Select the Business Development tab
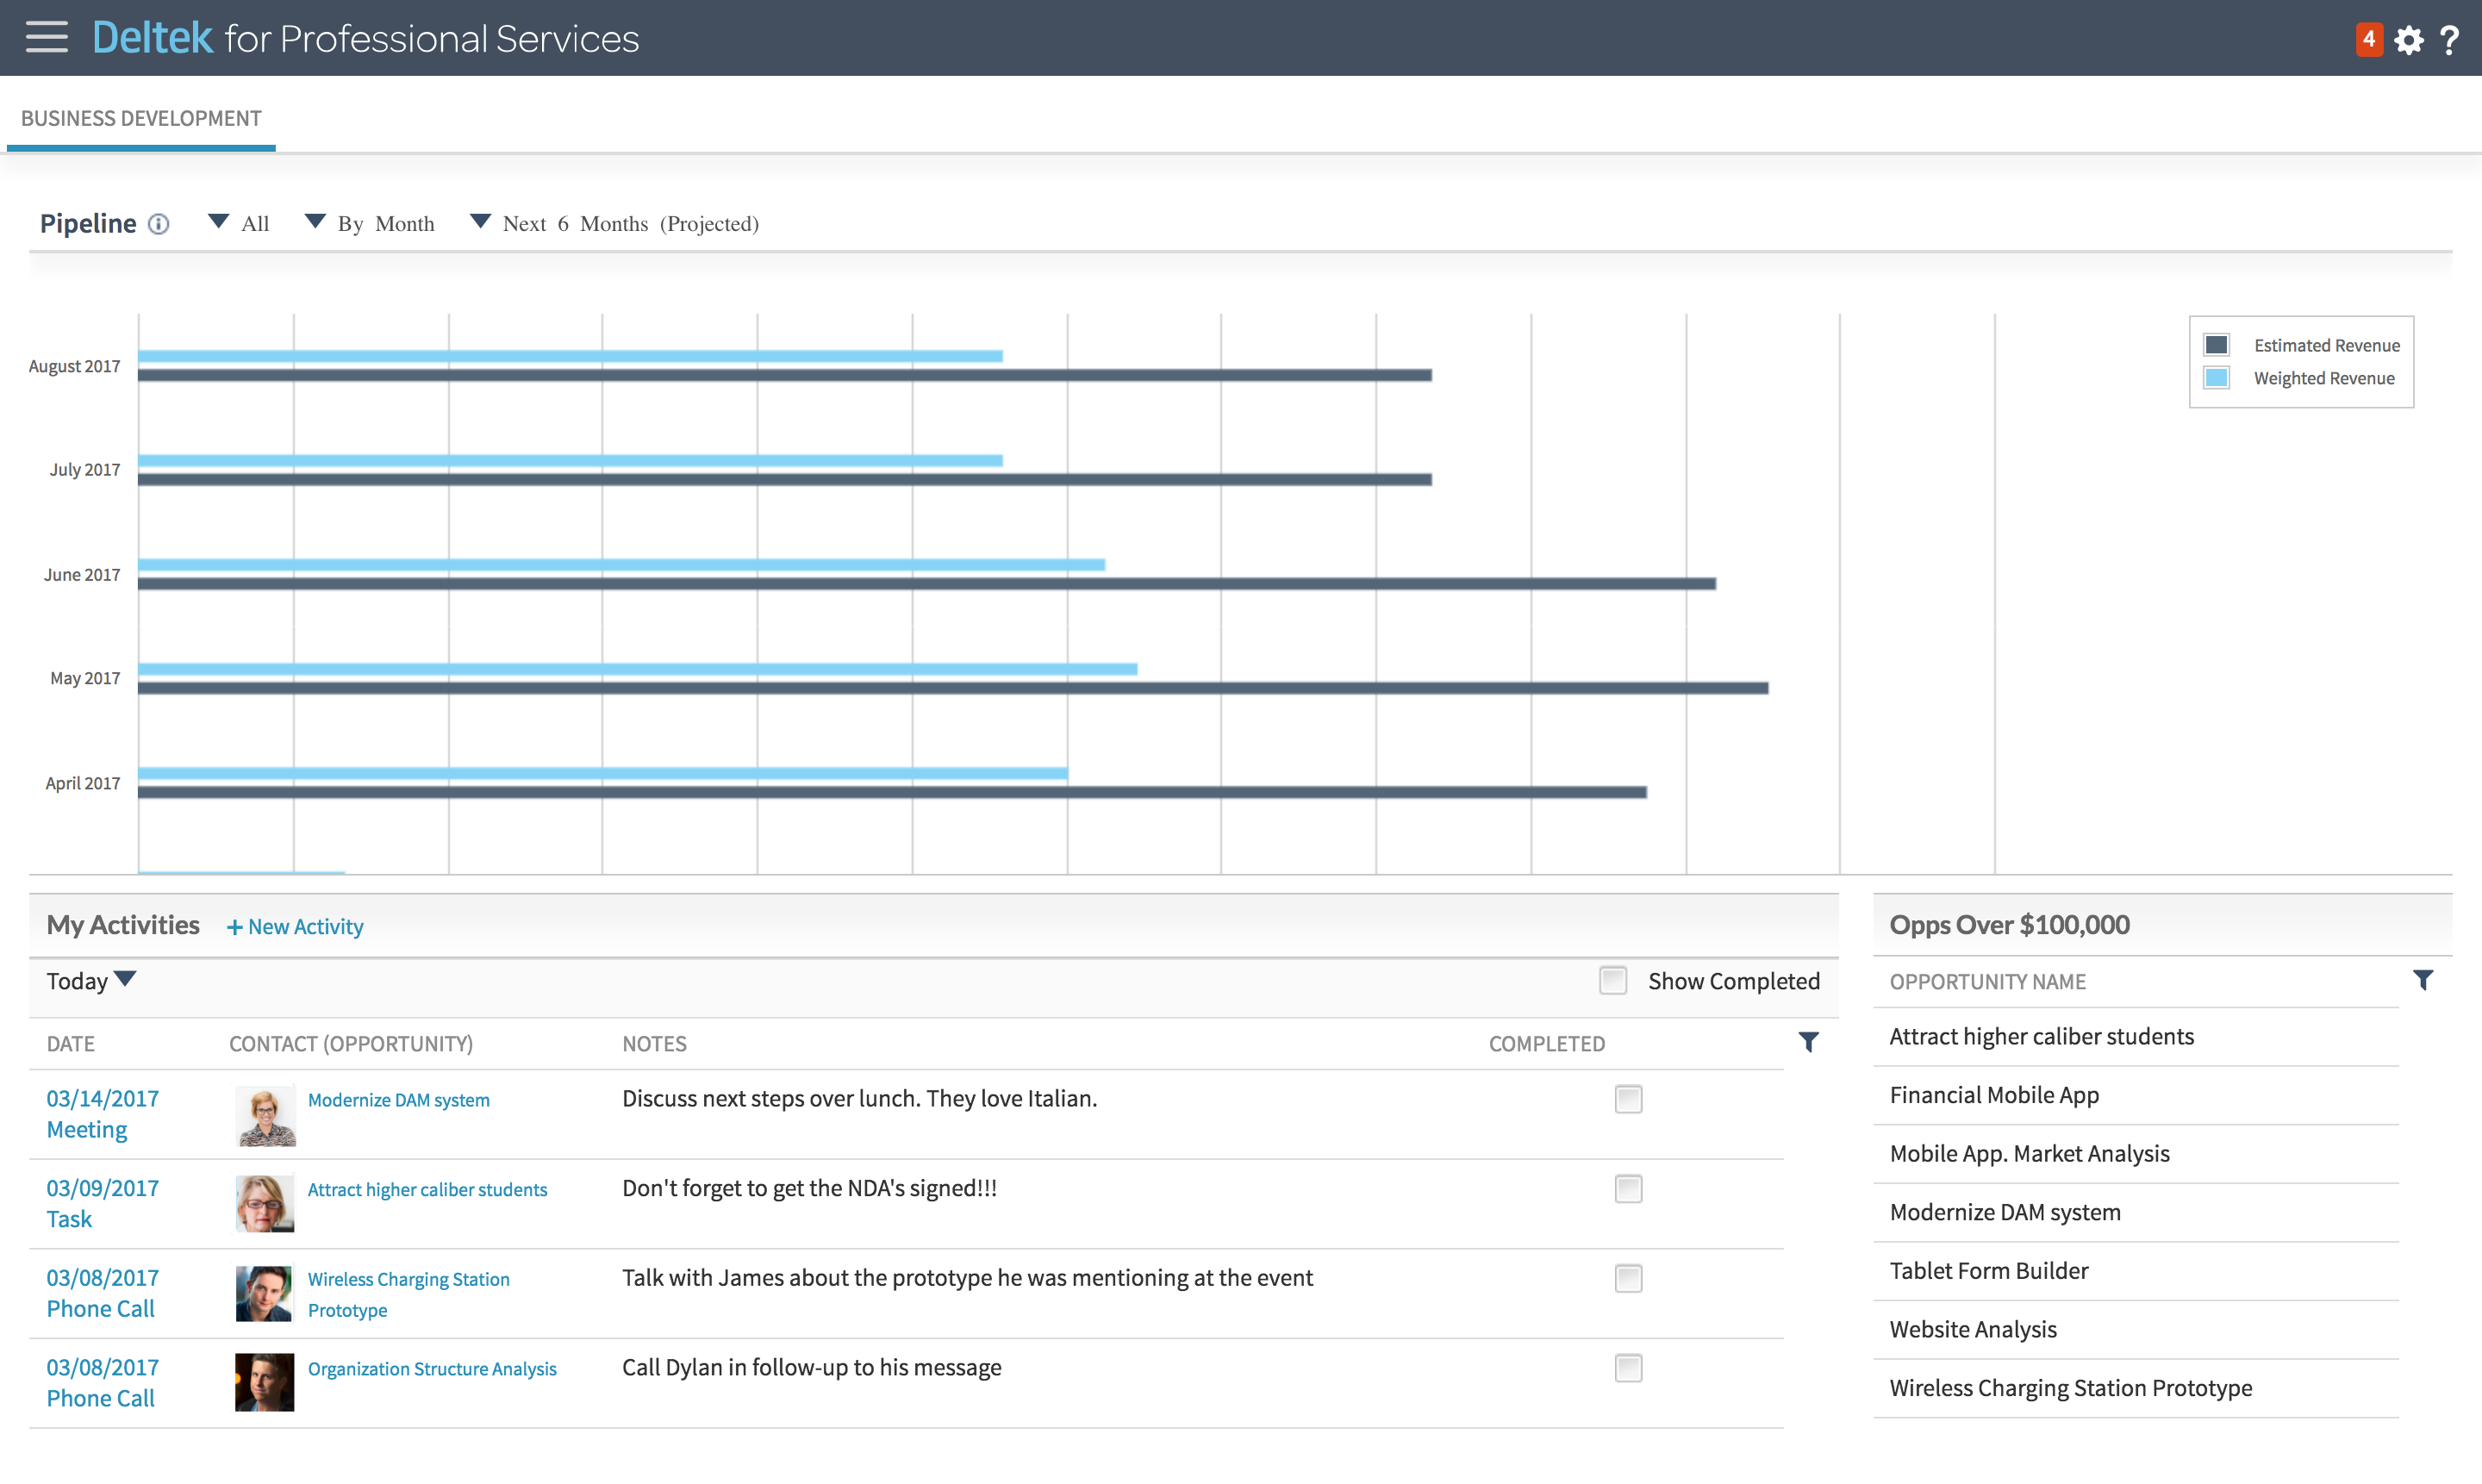The image size is (2482, 1484). tap(141, 118)
